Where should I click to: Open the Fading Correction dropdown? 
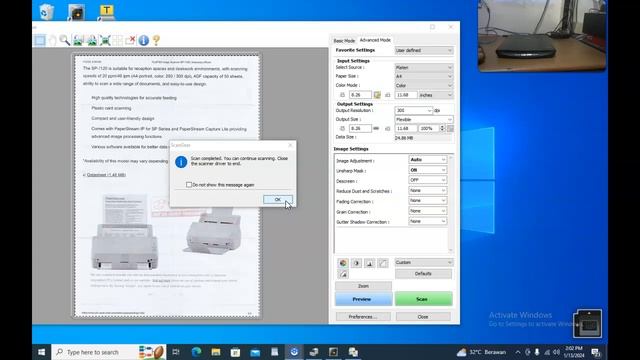pyautogui.click(x=428, y=201)
